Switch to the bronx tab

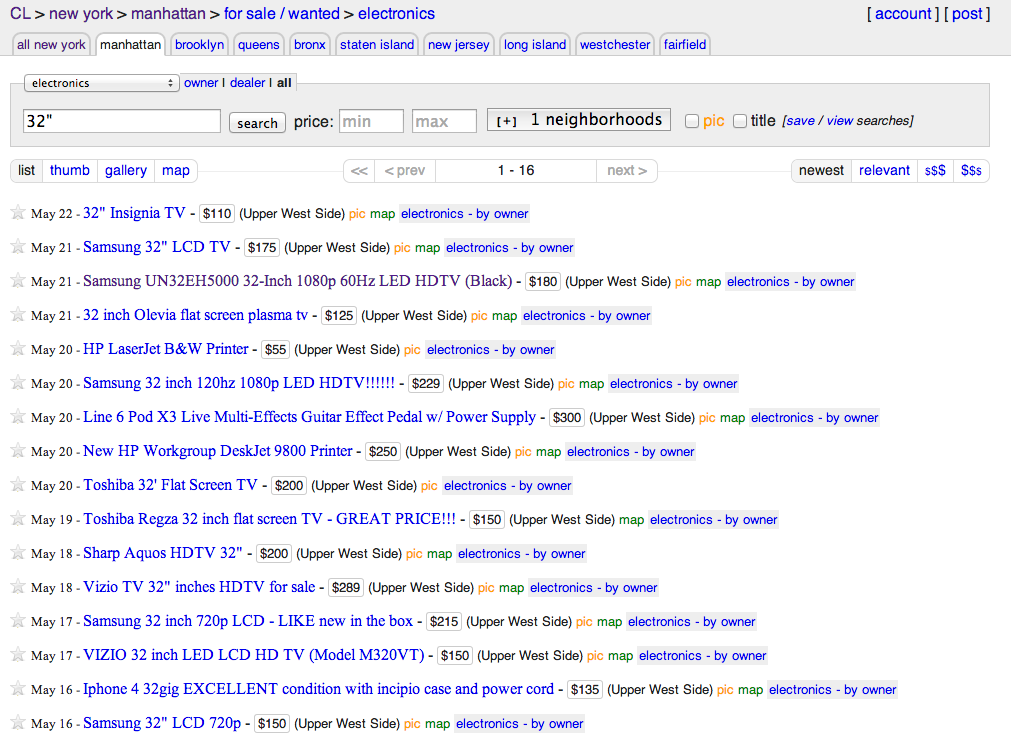tap(309, 45)
